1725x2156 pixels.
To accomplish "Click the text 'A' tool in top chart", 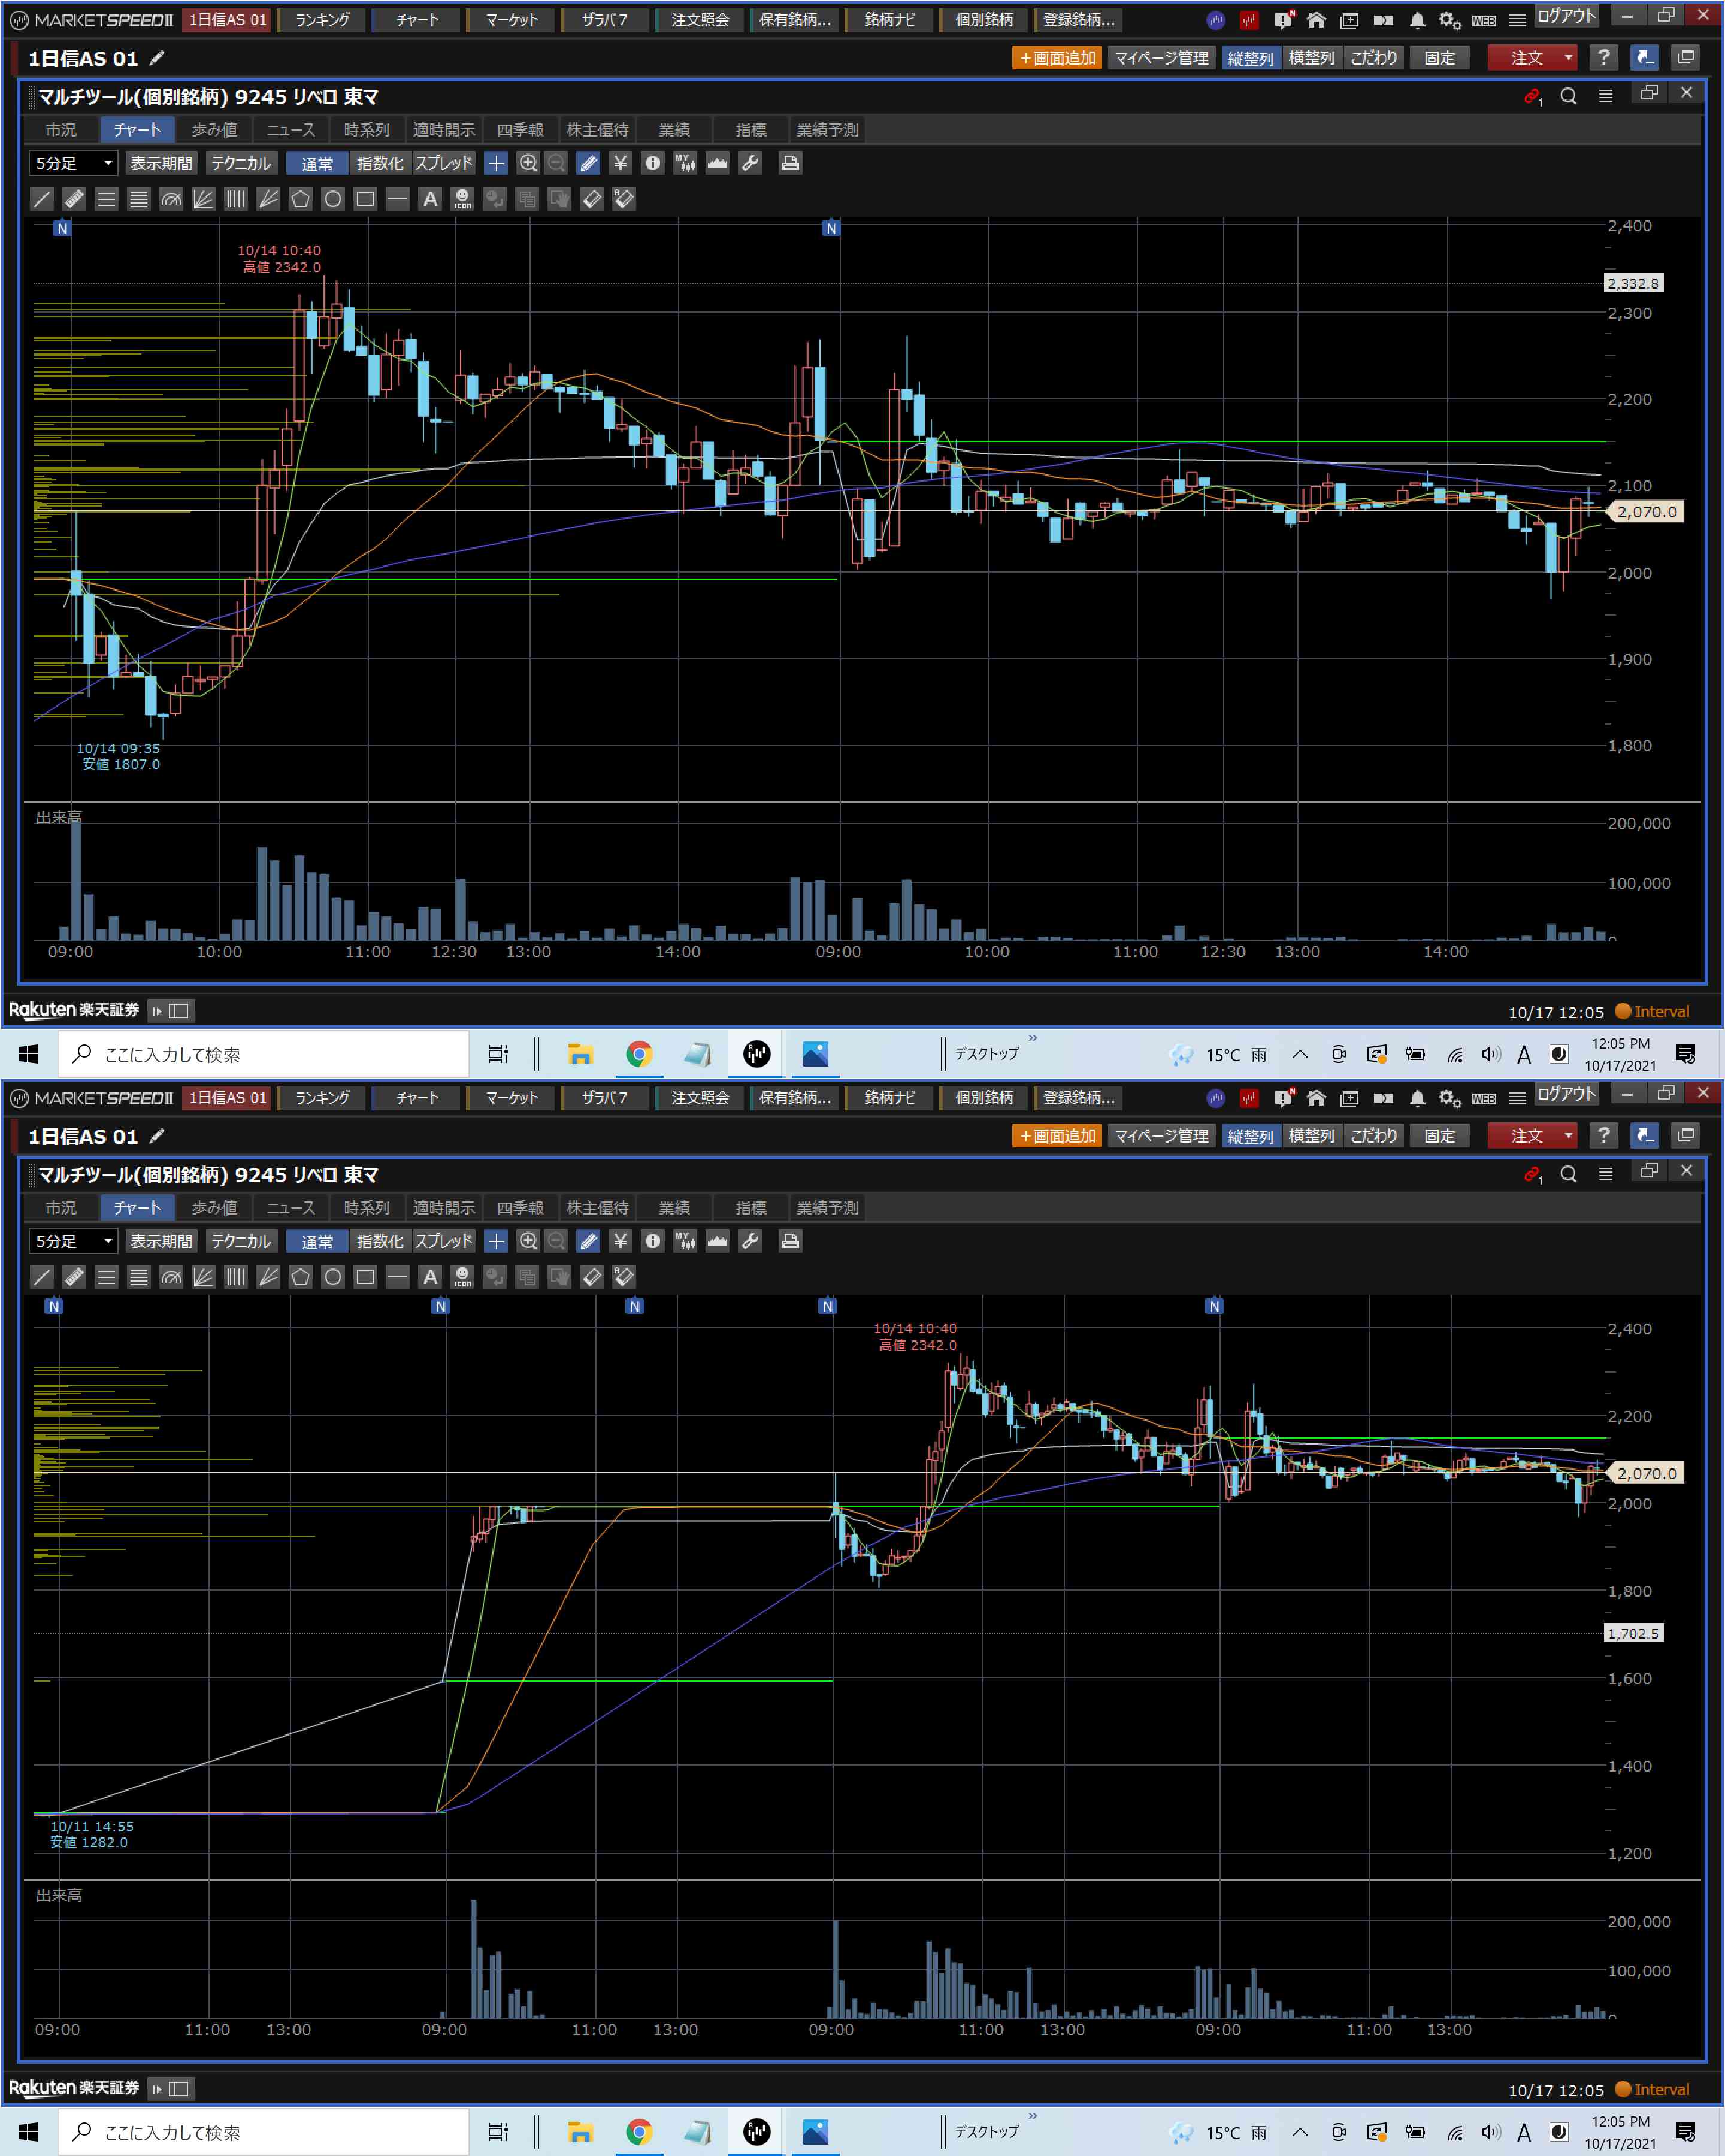I will point(430,199).
